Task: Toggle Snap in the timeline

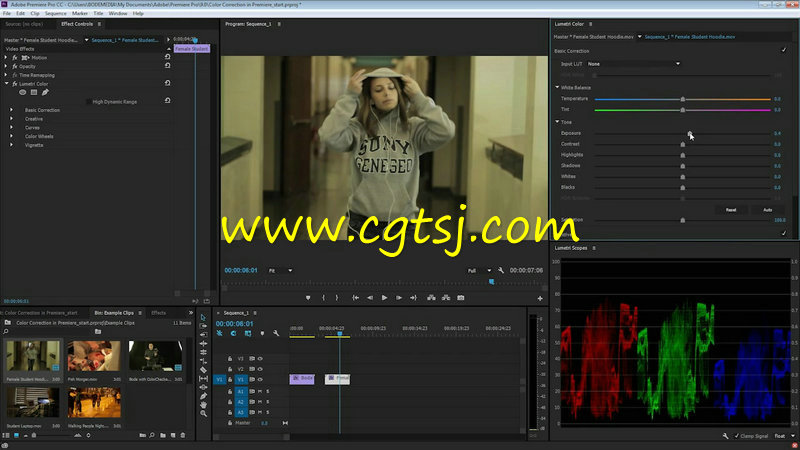Action: 233,333
